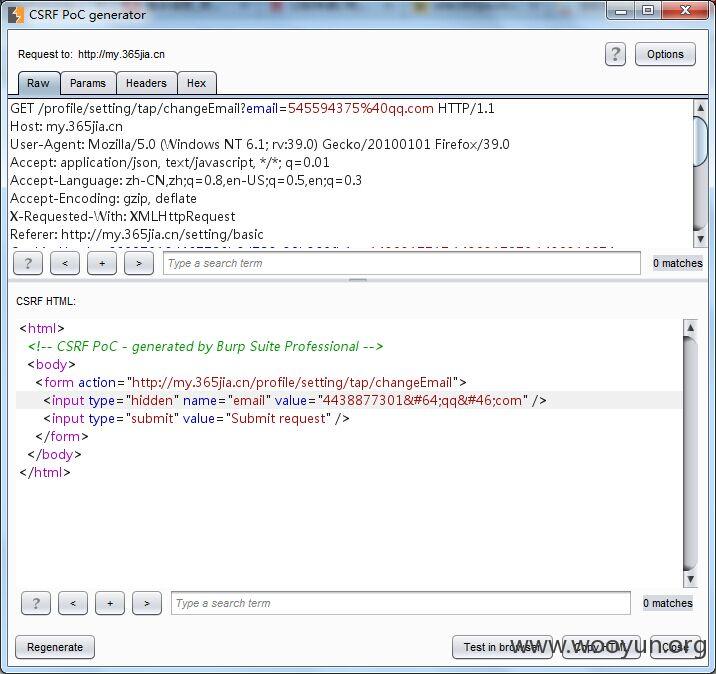Click the GET /profile/setting/tap/changeEmail request line
Viewport: 716px width, 674px height.
click(x=252, y=108)
